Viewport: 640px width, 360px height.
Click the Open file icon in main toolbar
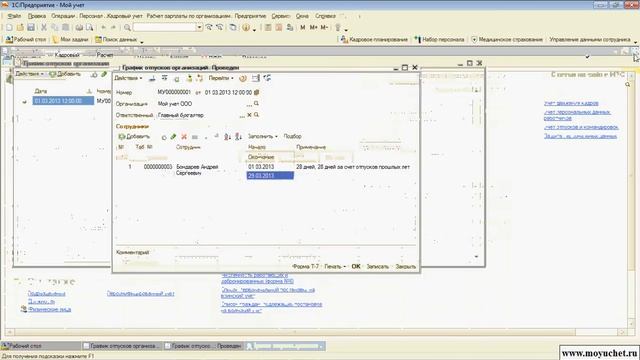20,27
